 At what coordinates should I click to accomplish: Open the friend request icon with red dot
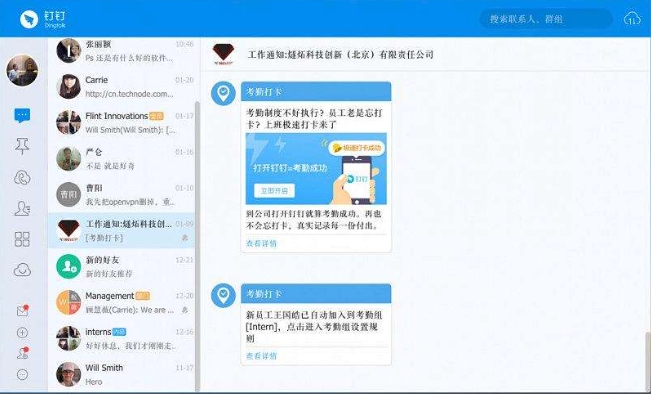[x=22, y=353]
